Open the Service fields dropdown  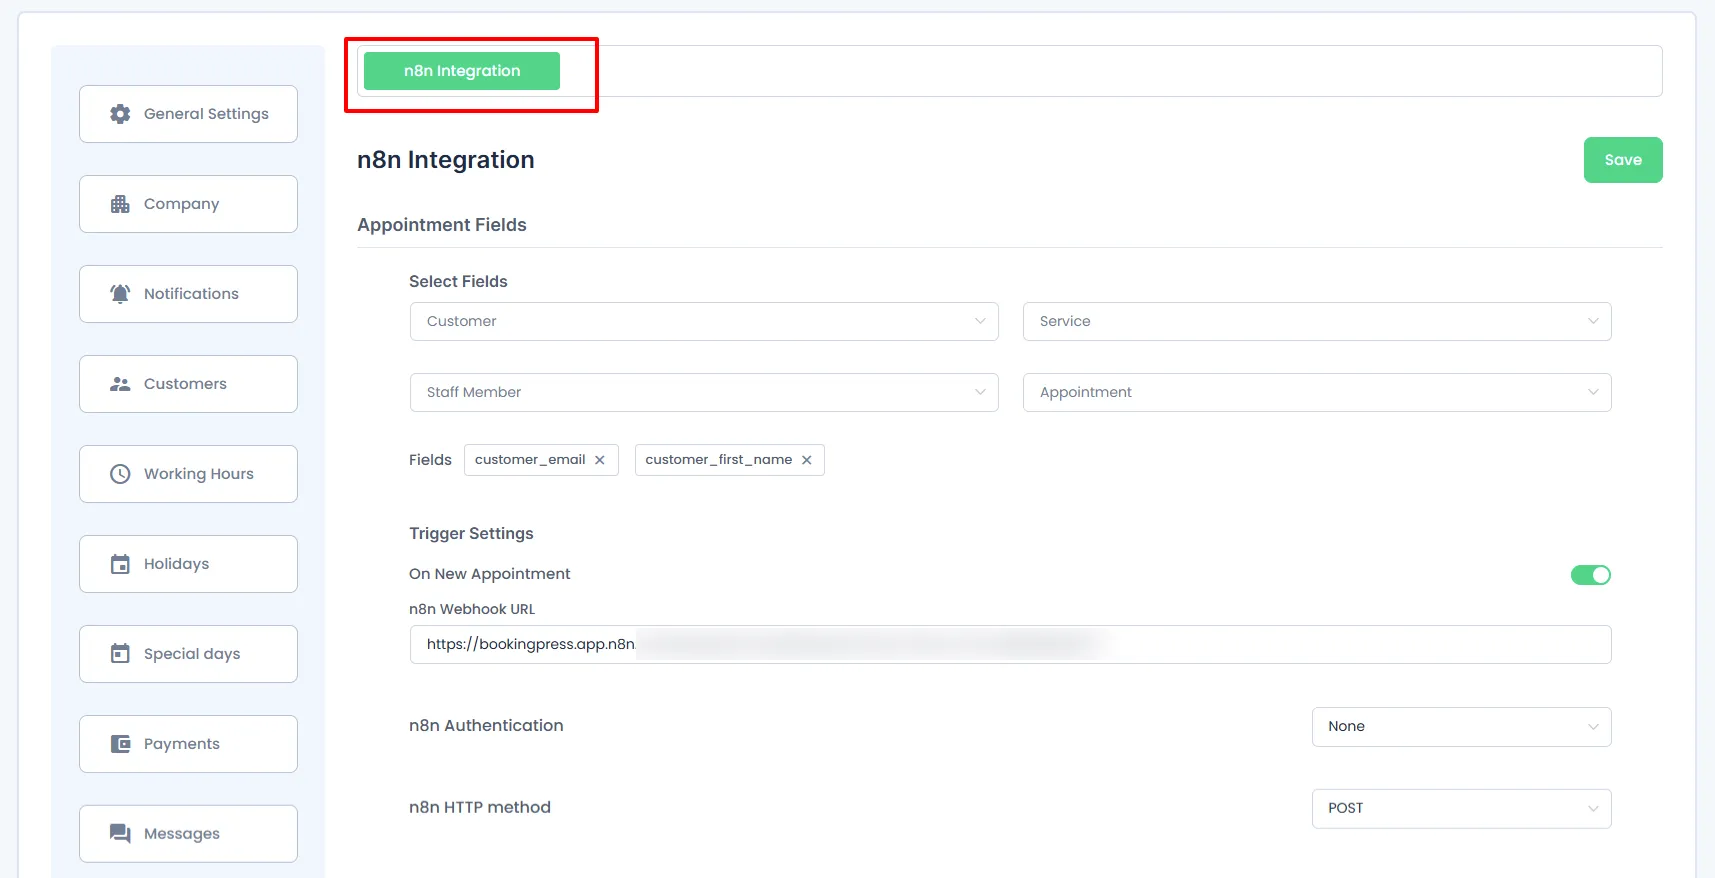(x=1317, y=321)
